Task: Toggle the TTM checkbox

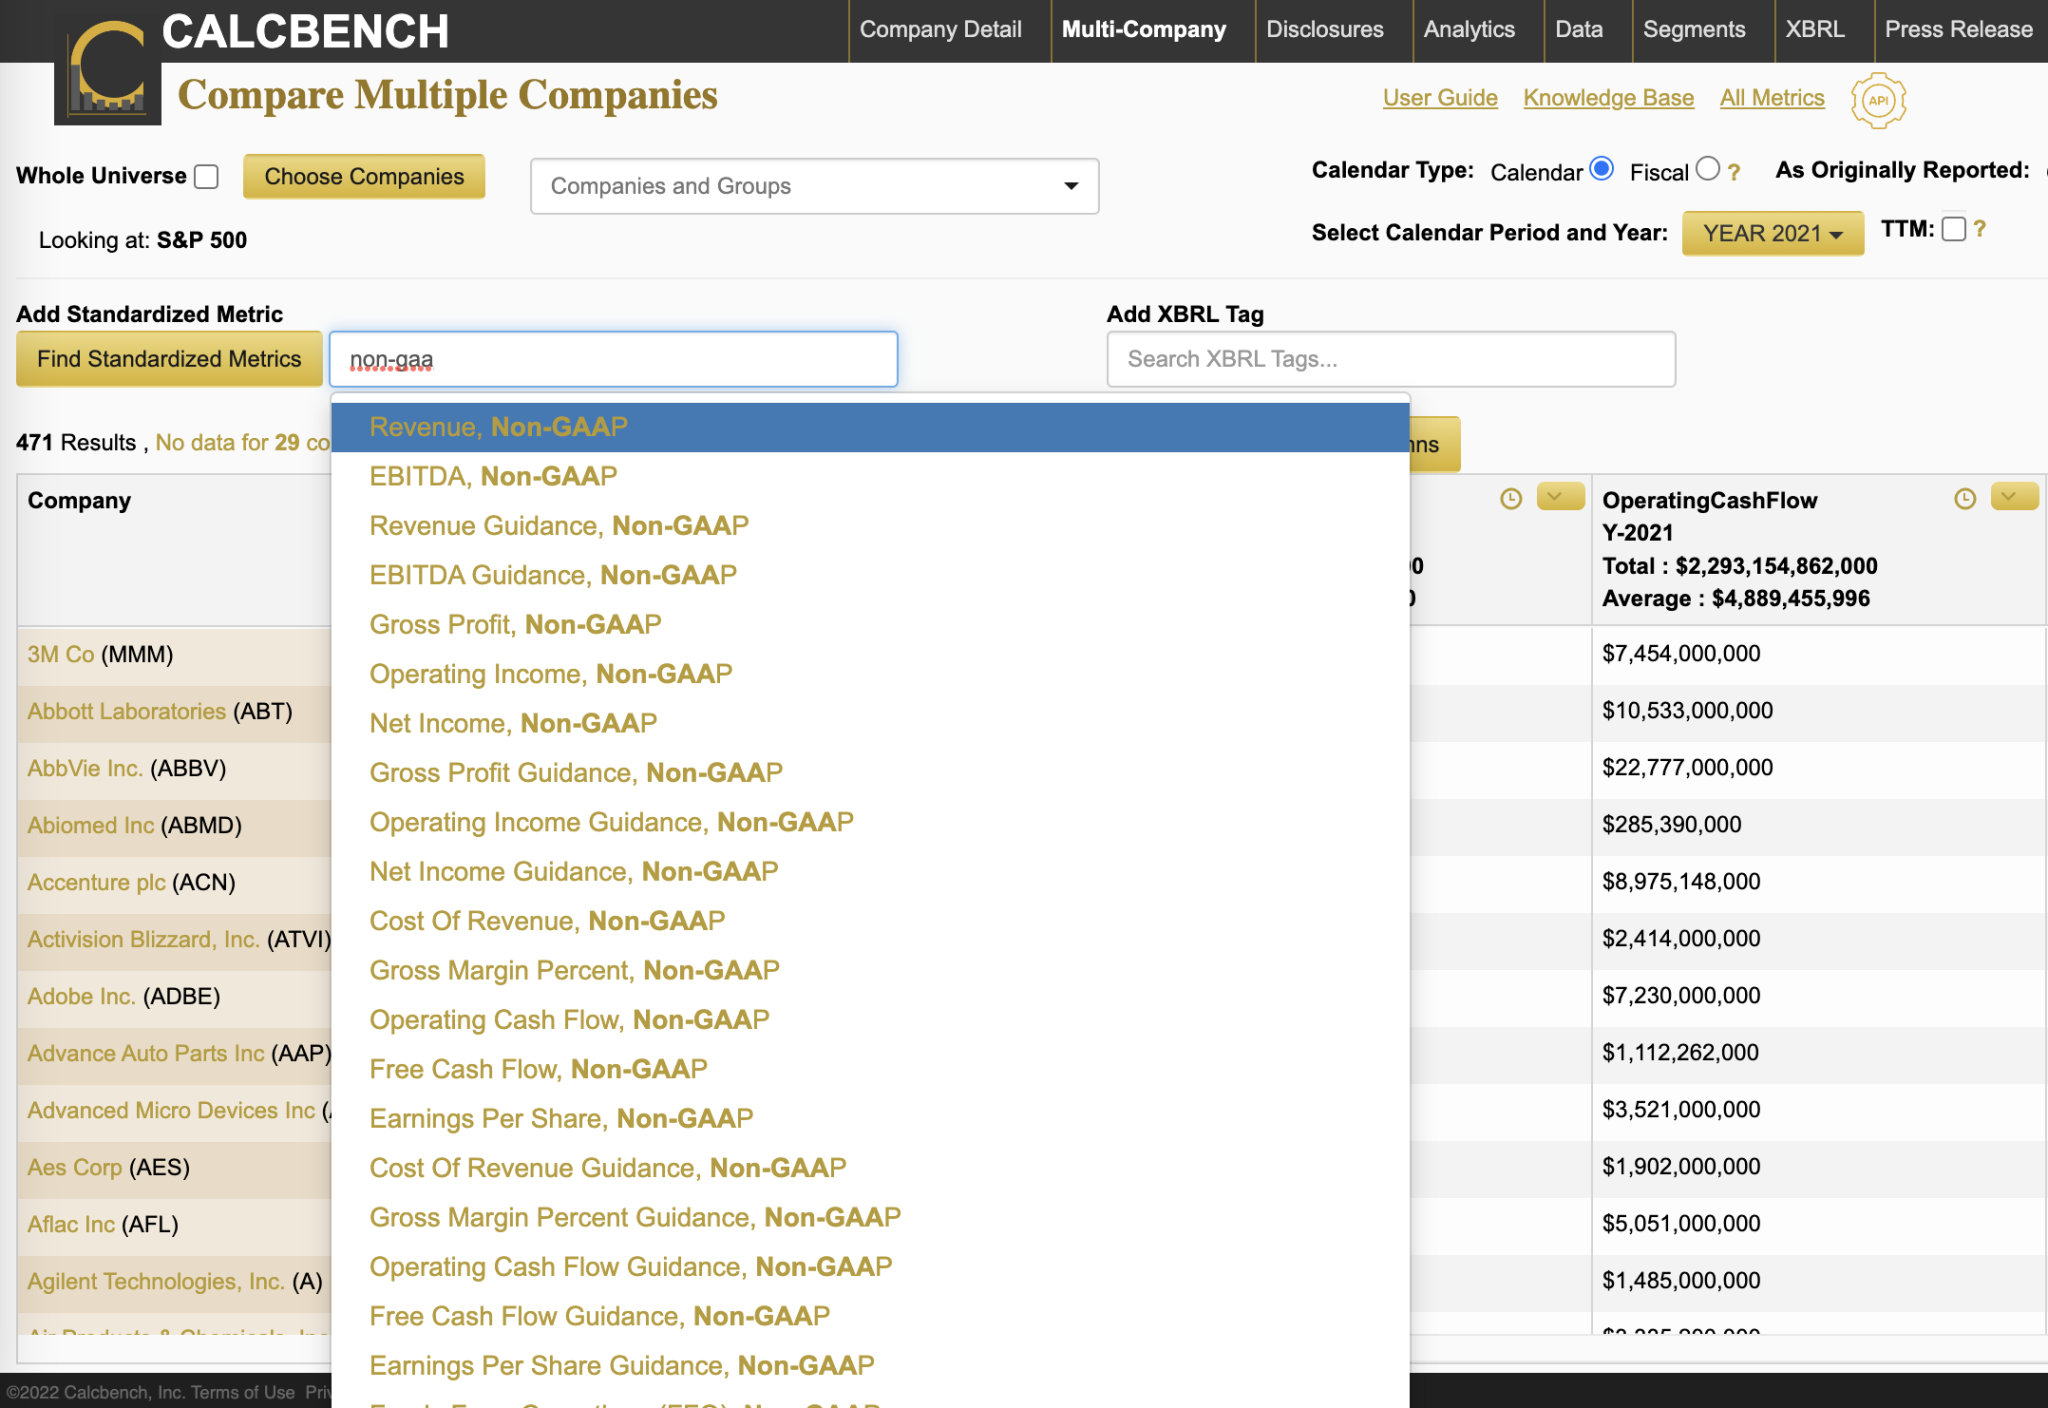Action: pyautogui.click(x=1953, y=229)
